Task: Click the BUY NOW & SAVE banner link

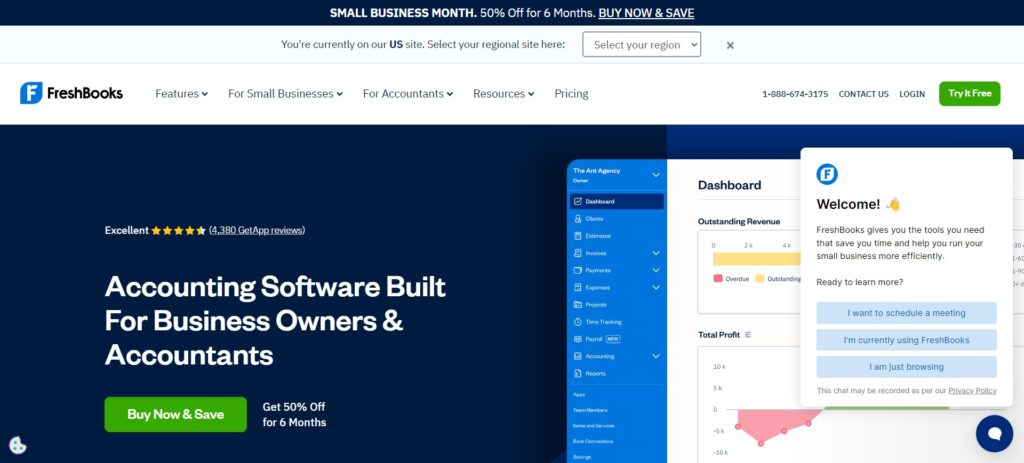Action: pos(646,13)
